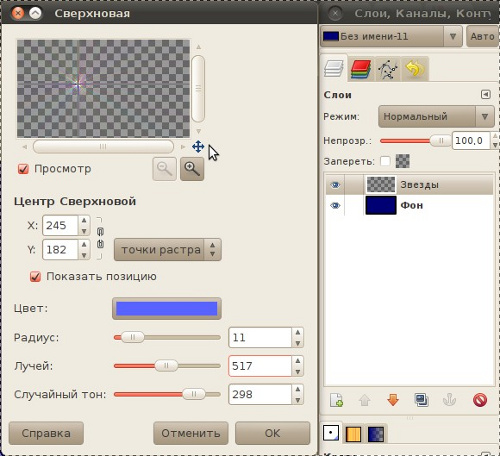Lower the selected layer

coord(393,400)
